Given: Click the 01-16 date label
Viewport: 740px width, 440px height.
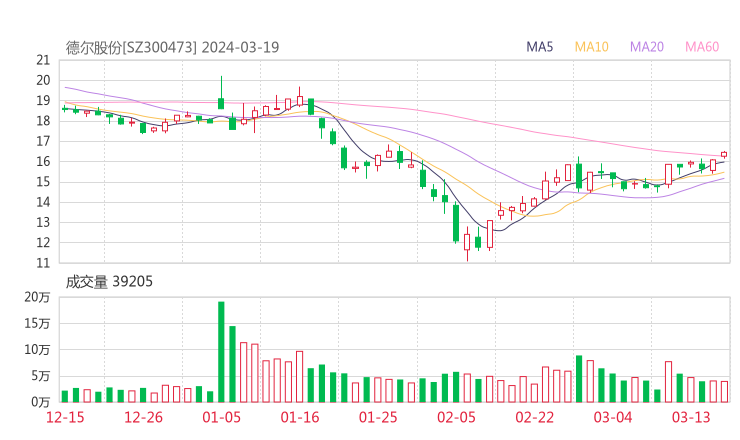Looking at the screenshot, I should pyautogui.click(x=300, y=417).
